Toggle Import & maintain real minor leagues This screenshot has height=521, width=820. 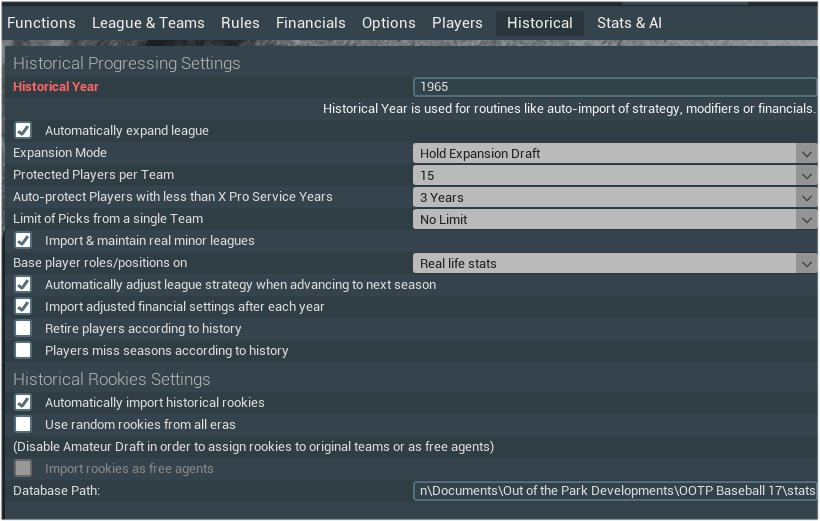pos(23,241)
